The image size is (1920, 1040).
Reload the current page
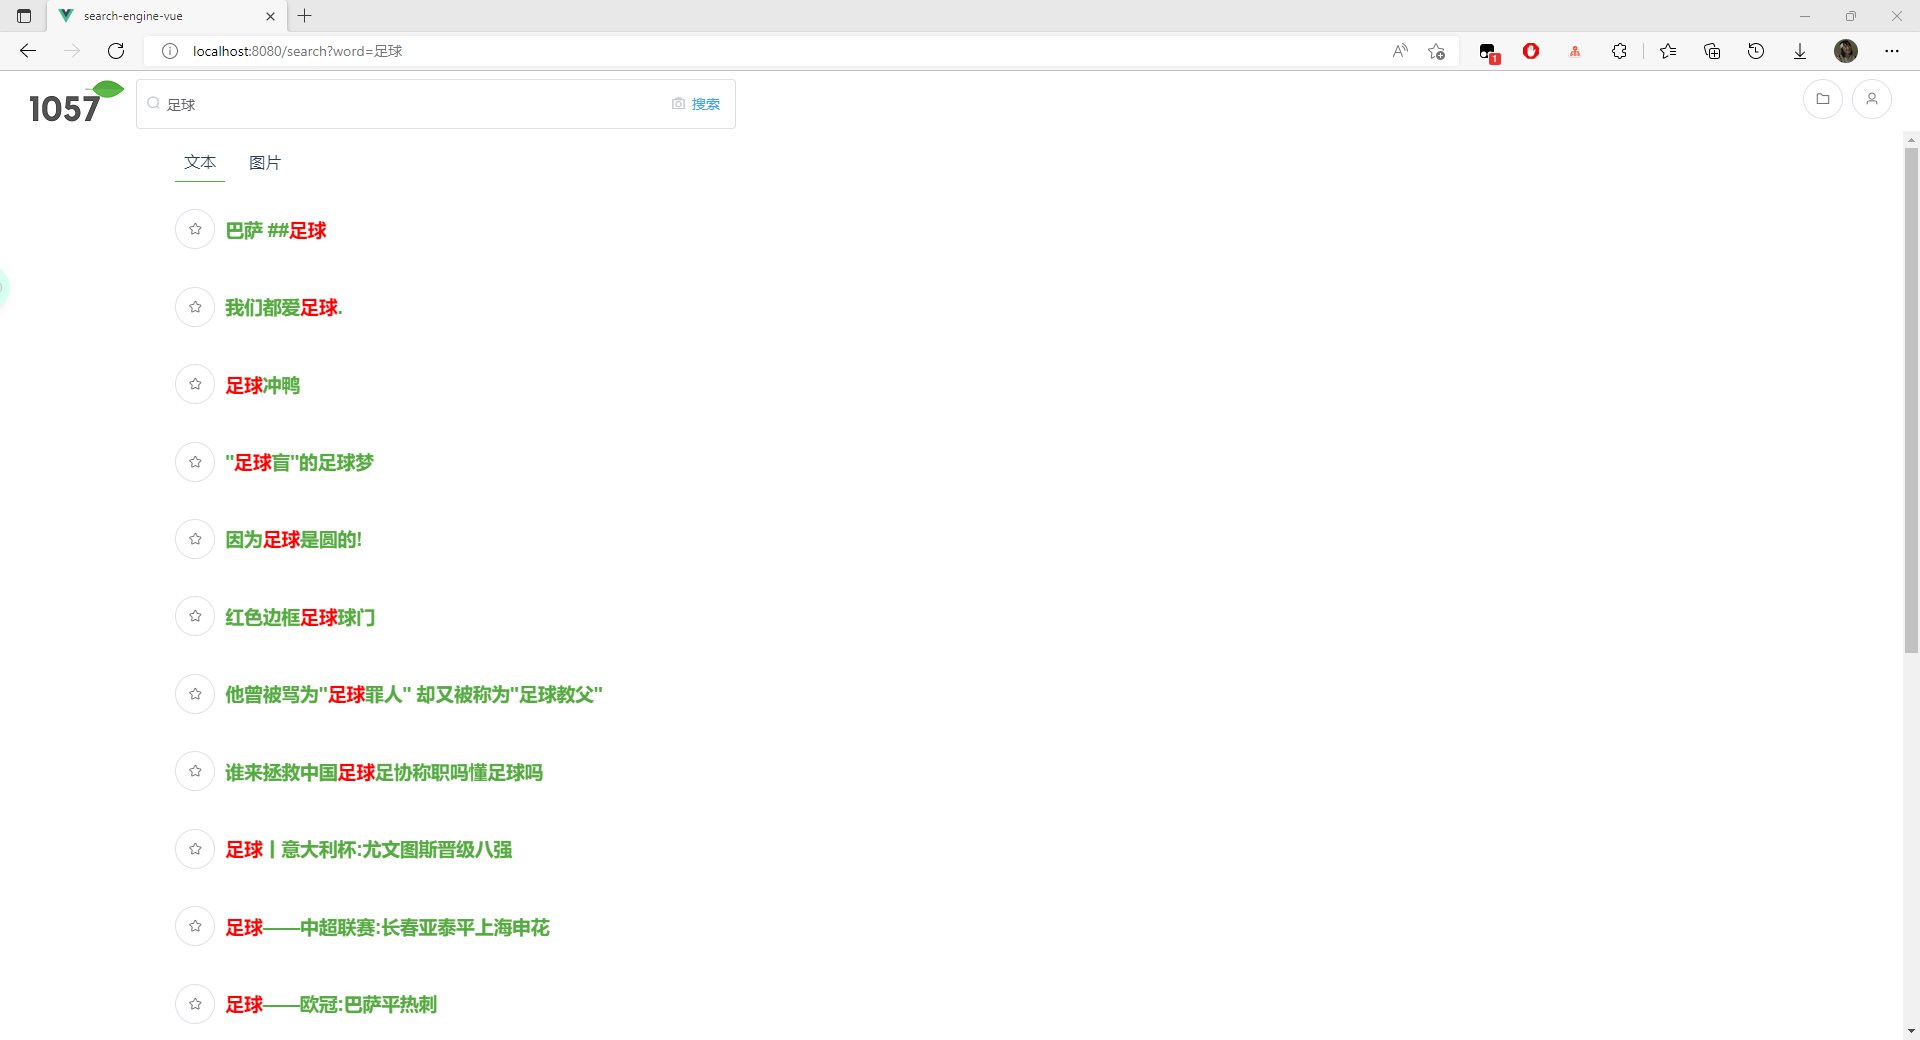(x=116, y=51)
